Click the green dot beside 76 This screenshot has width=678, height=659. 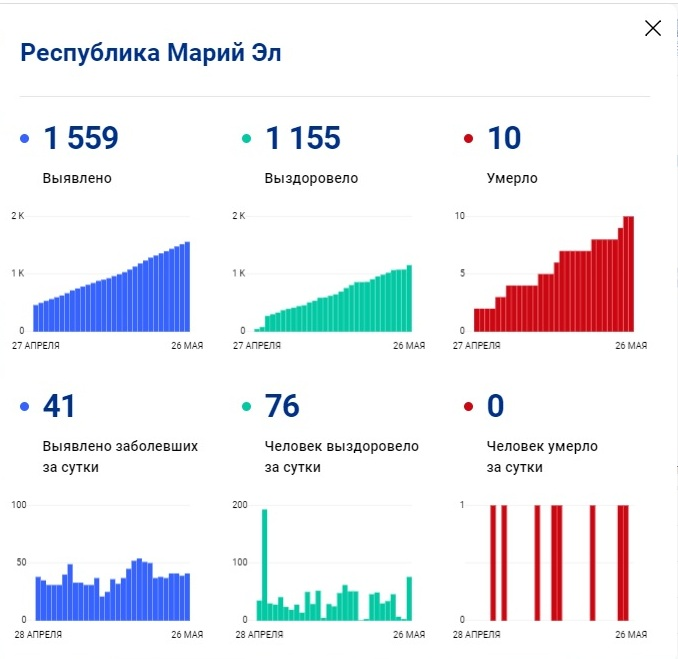coord(247,407)
